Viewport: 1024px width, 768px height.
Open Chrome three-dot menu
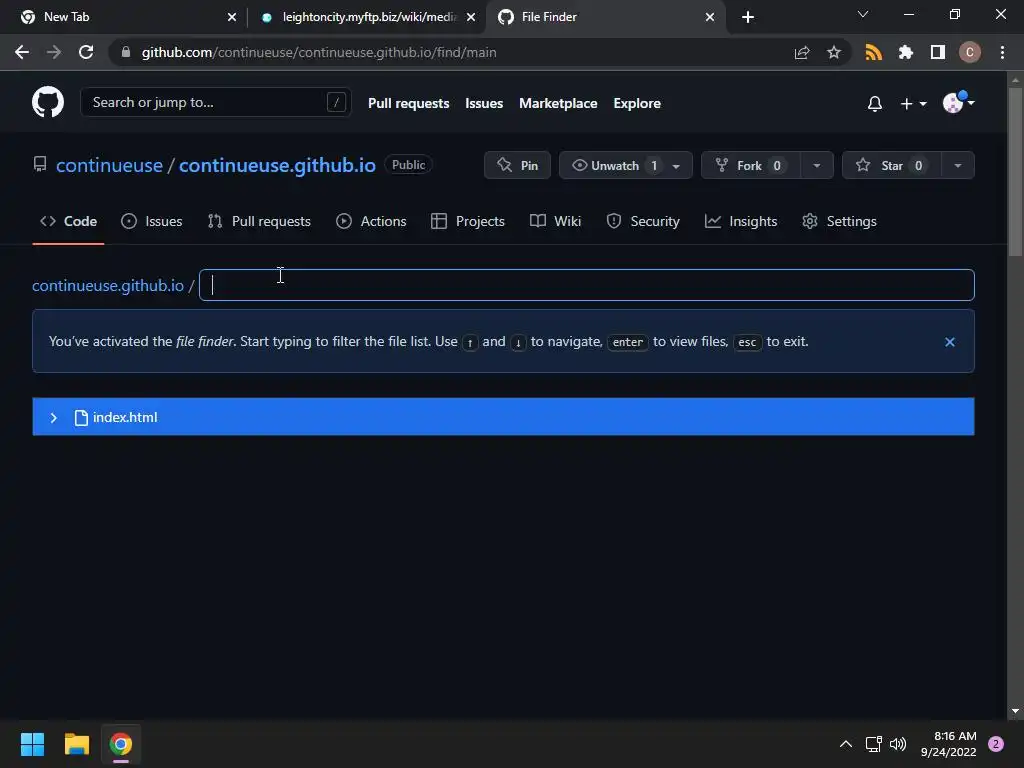(x=1002, y=52)
